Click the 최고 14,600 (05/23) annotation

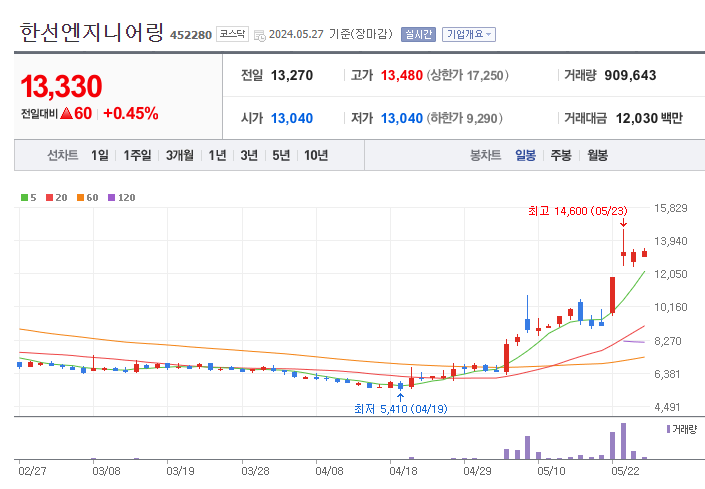578,211
